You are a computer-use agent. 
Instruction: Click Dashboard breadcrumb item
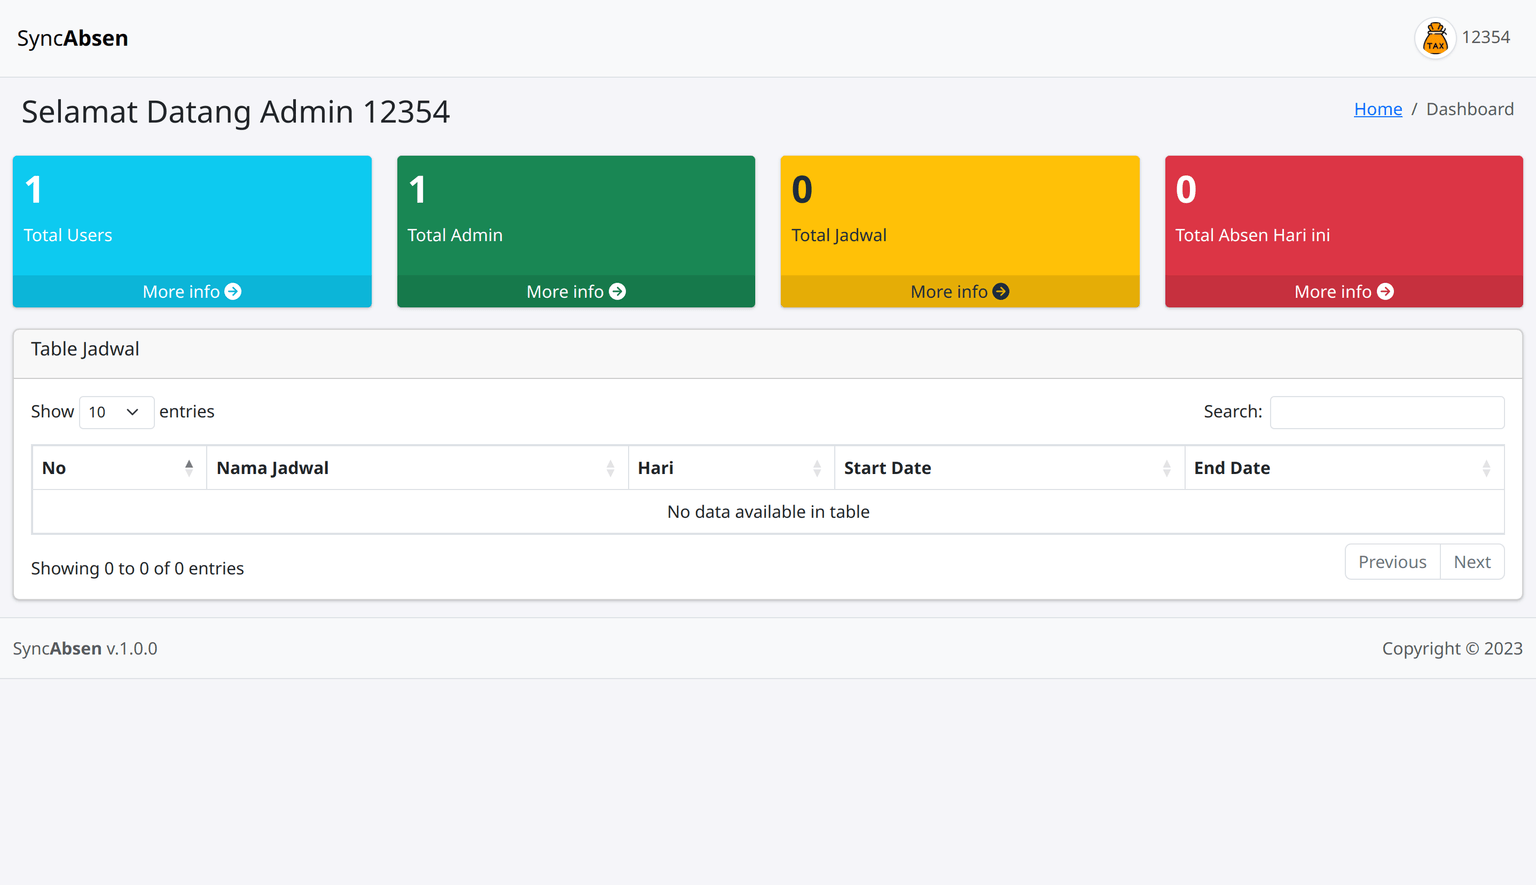1469,109
